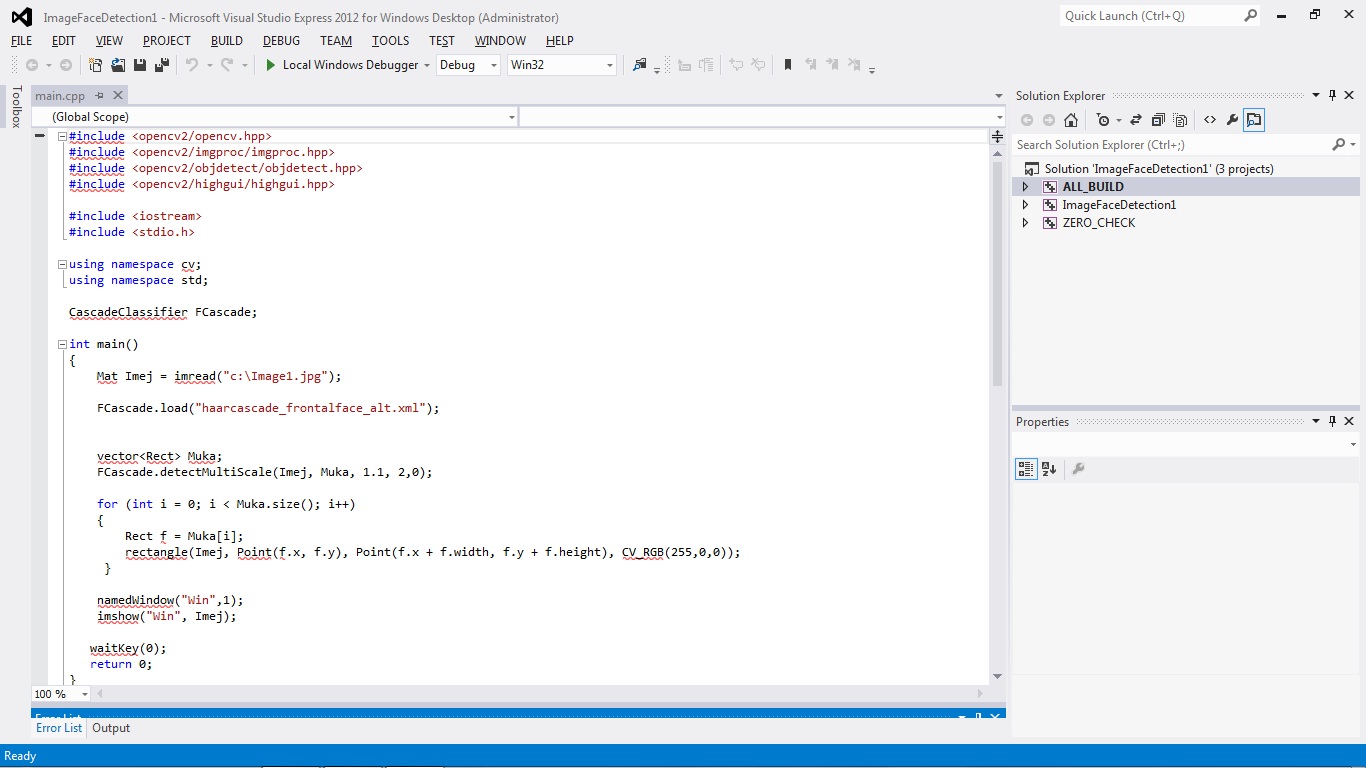Click the Solution Explorer search magnifier icon
The width and height of the screenshot is (1366, 768).
1339,145
